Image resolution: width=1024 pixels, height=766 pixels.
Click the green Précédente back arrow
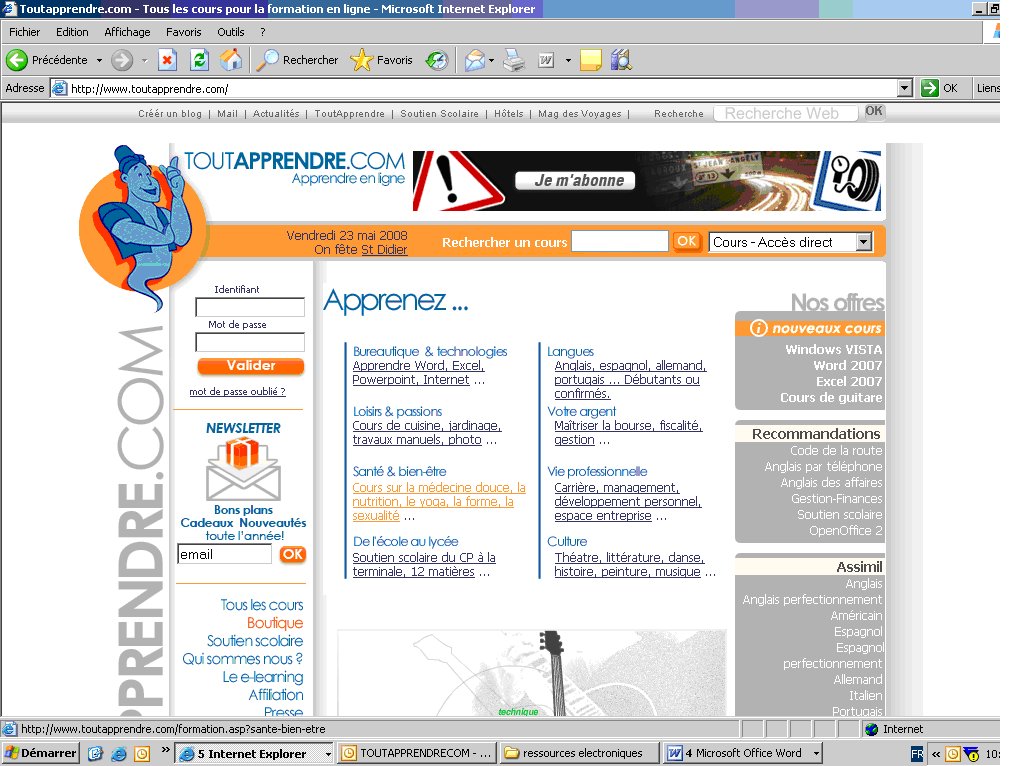17,60
